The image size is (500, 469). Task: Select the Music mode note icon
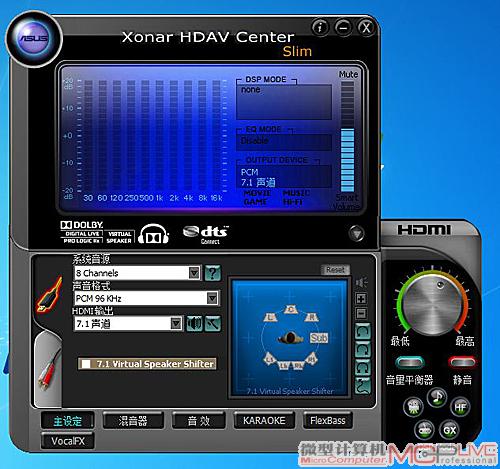tap(437, 397)
